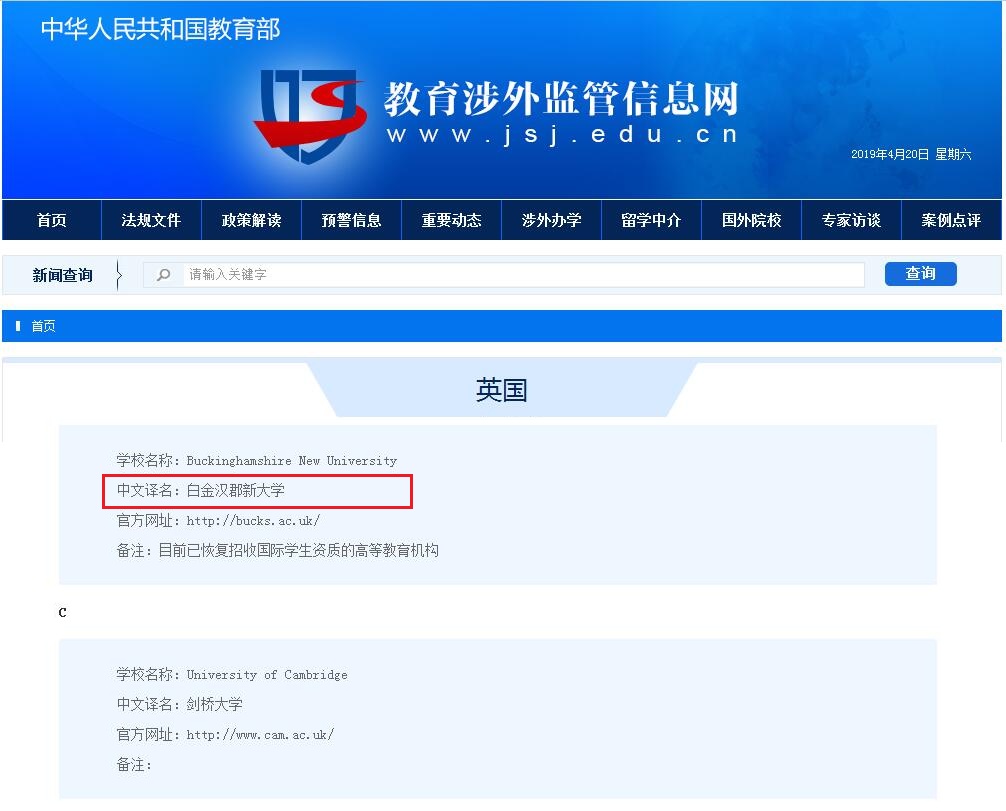Click school name University of Cambridge
The height and width of the screenshot is (811, 1006).
(x=267, y=675)
